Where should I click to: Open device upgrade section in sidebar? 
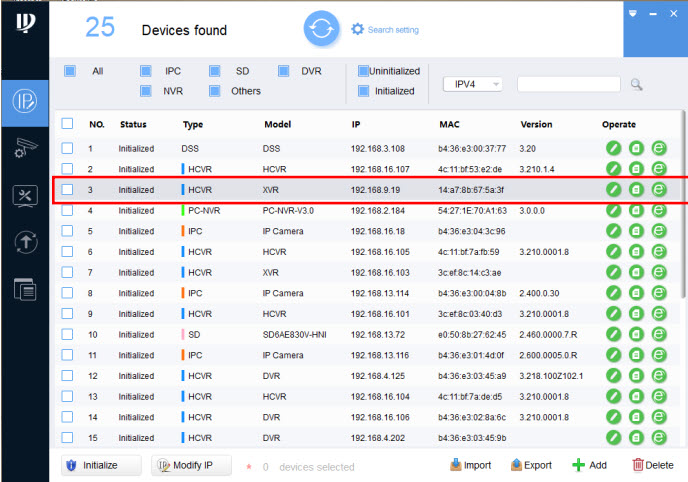point(25,242)
